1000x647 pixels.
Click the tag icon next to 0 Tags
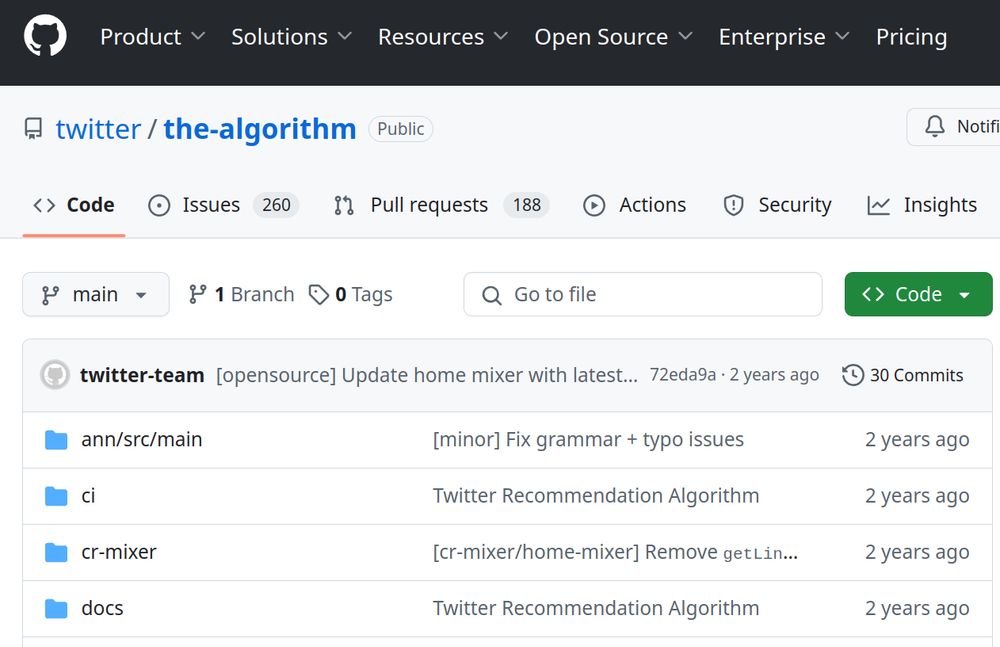(318, 294)
